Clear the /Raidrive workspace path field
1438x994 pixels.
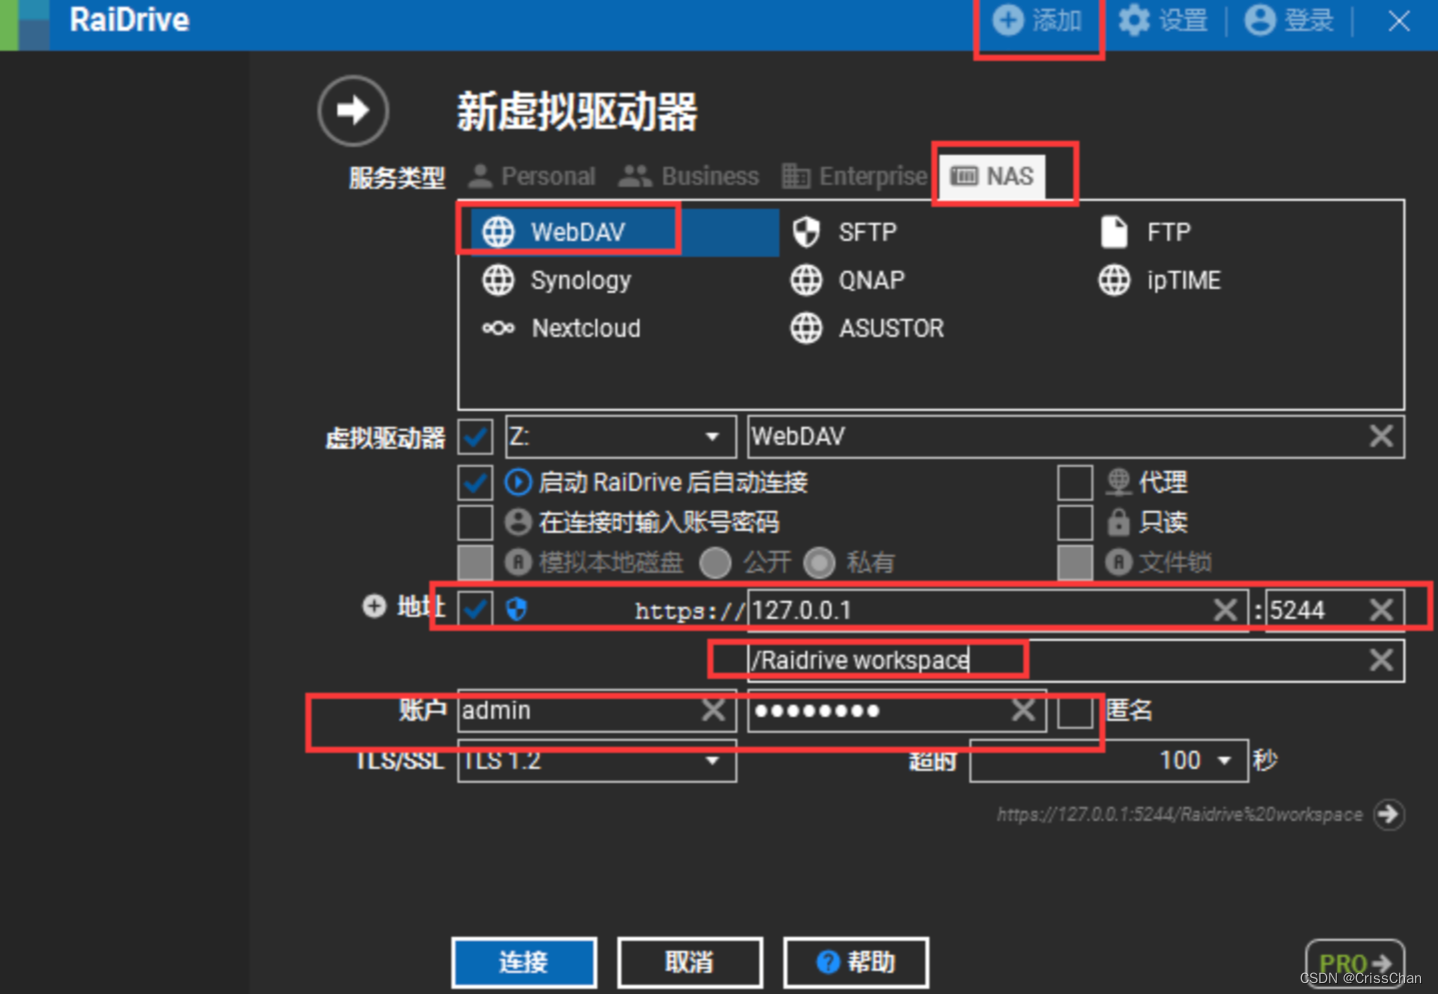point(1381,660)
